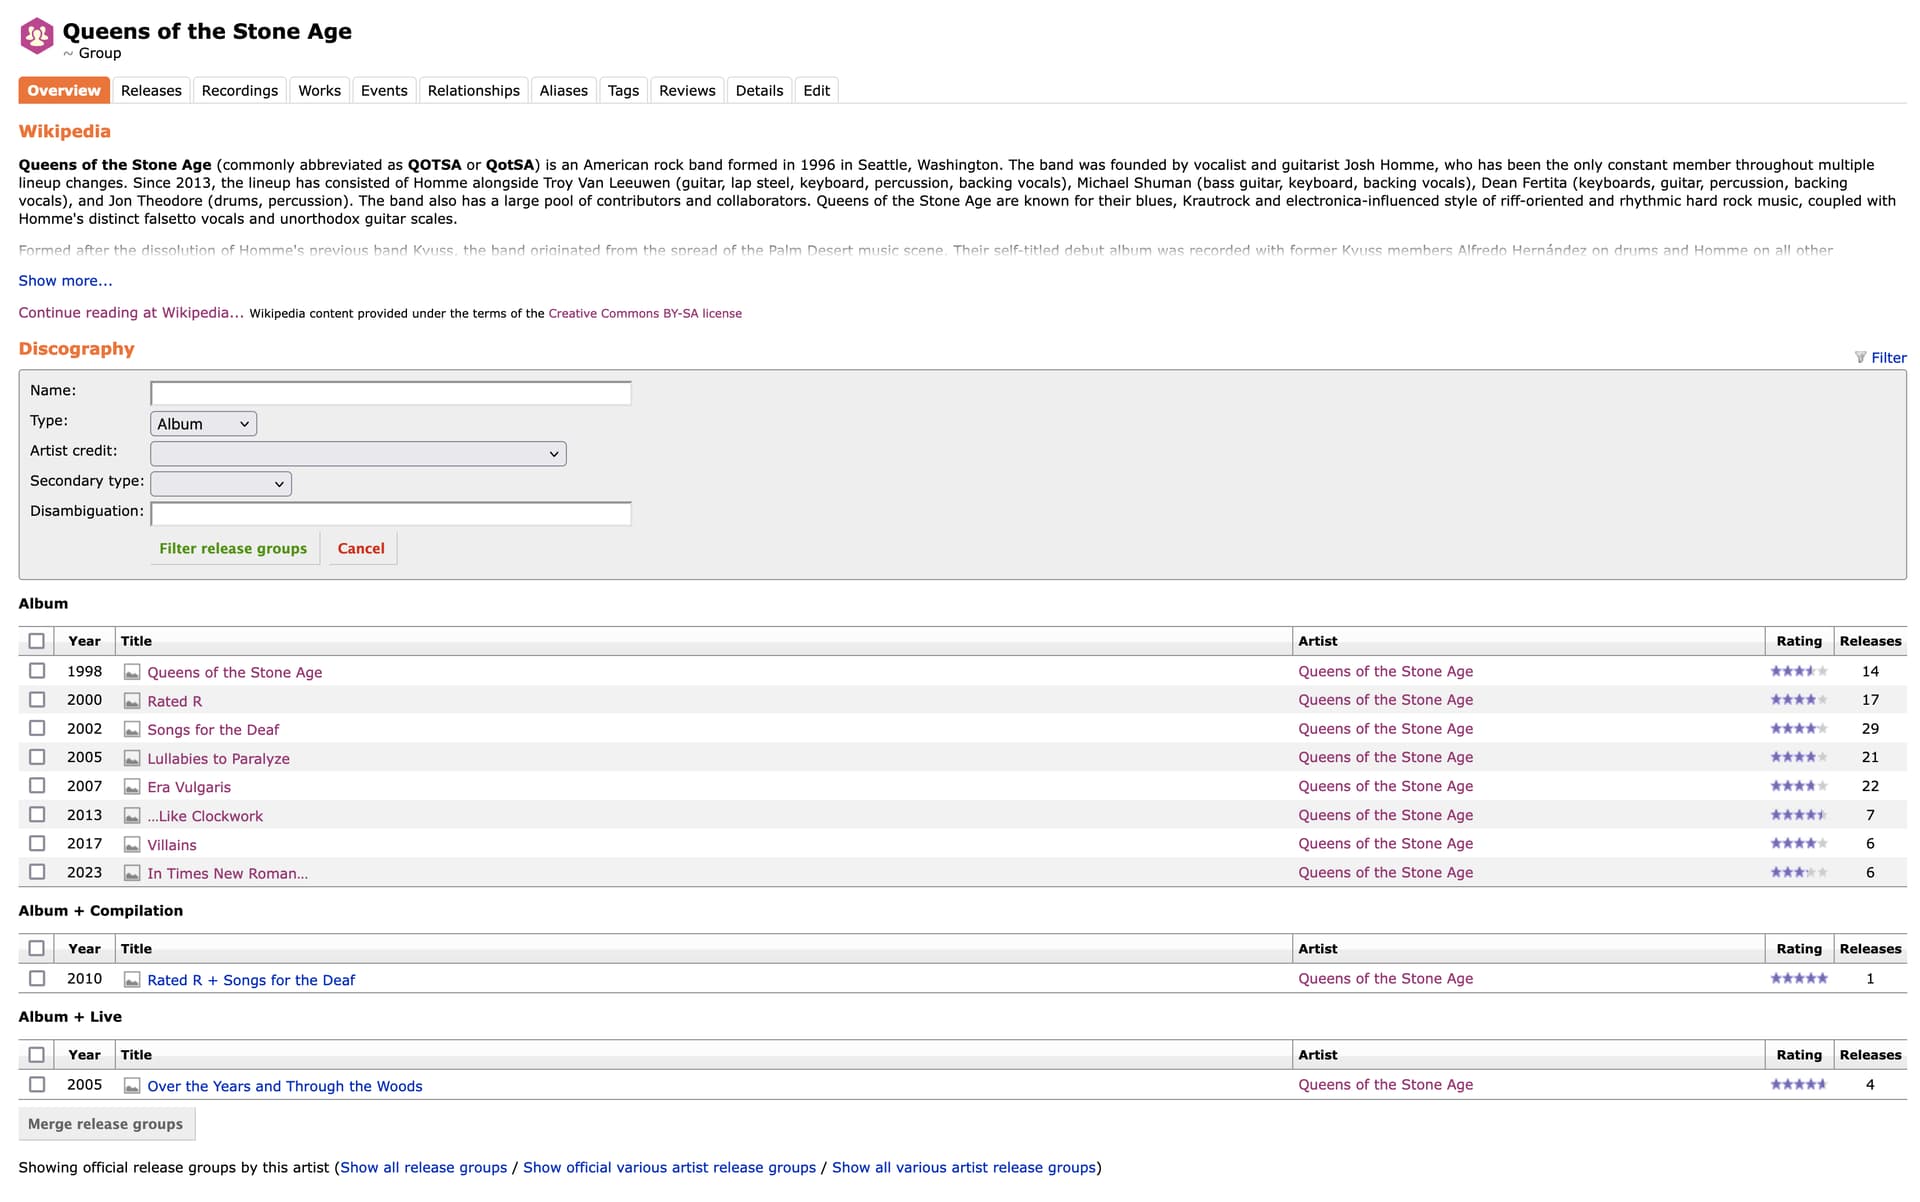Switch to the Recordings tab
The width and height of the screenshot is (1920, 1202).
(240, 90)
